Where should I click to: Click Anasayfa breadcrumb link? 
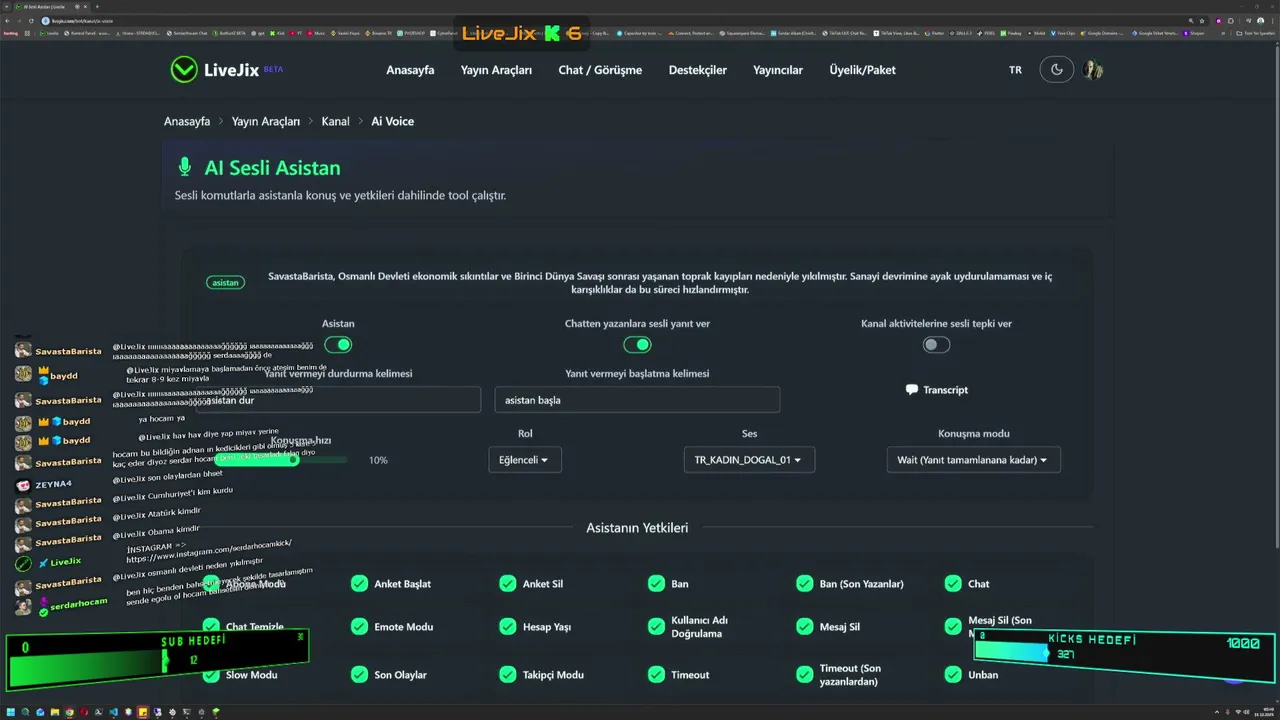(x=187, y=121)
